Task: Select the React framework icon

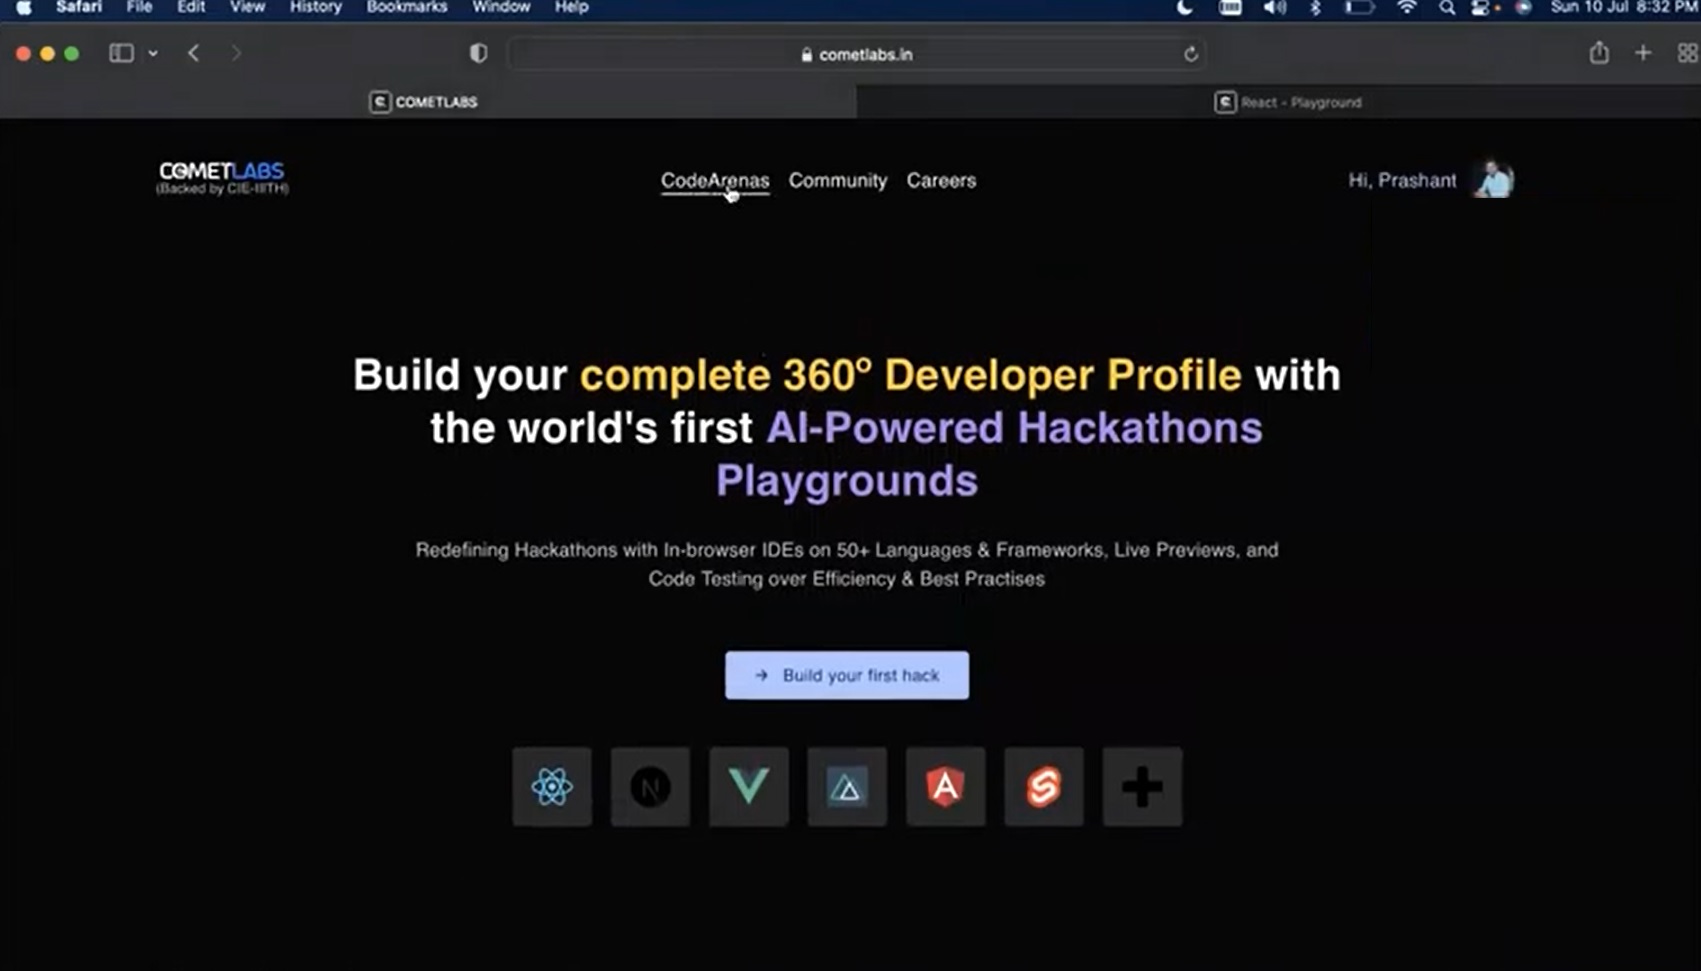Action: [x=551, y=787]
